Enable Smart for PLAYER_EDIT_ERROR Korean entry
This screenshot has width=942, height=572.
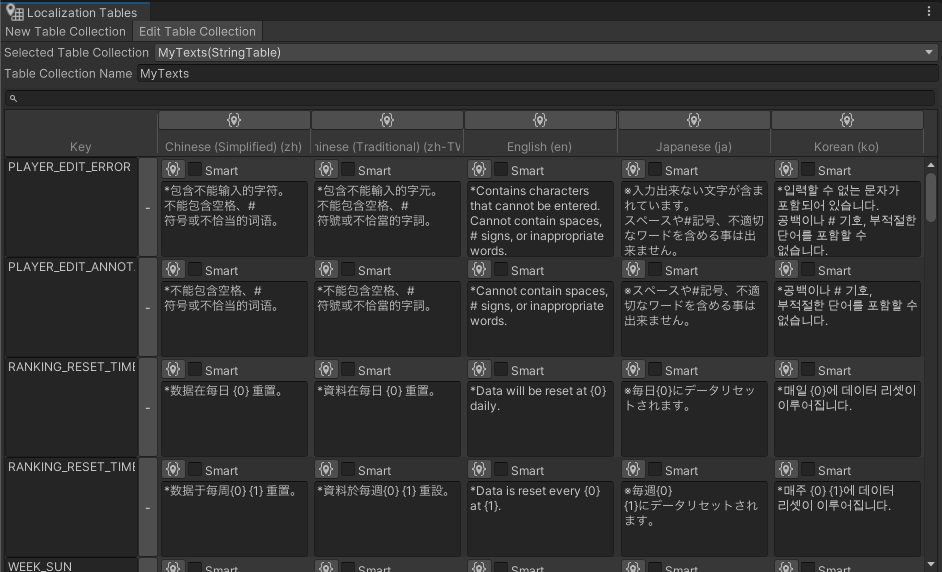[x=807, y=169]
